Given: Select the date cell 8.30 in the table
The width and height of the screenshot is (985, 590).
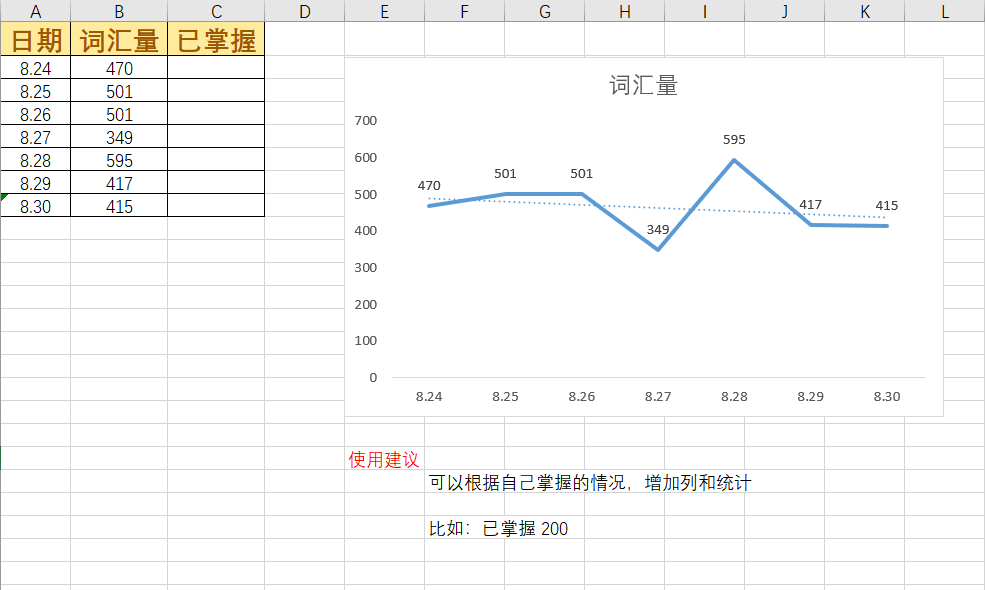Looking at the screenshot, I should click(35, 207).
